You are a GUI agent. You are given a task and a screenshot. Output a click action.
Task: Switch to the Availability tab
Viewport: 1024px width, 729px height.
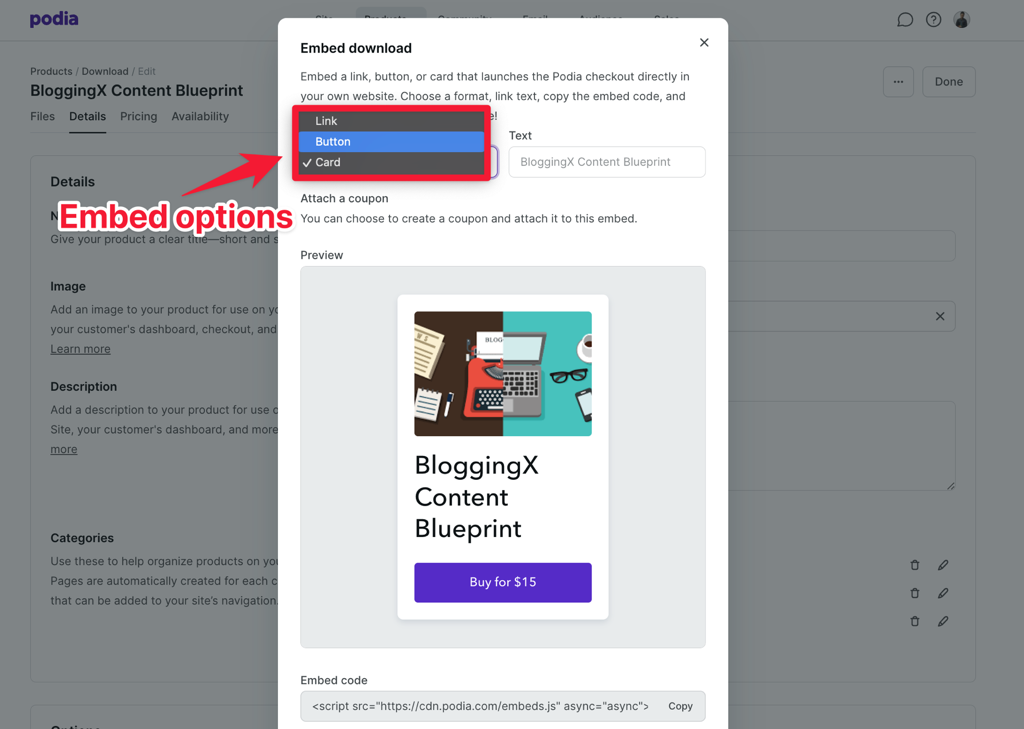[200, 116]
